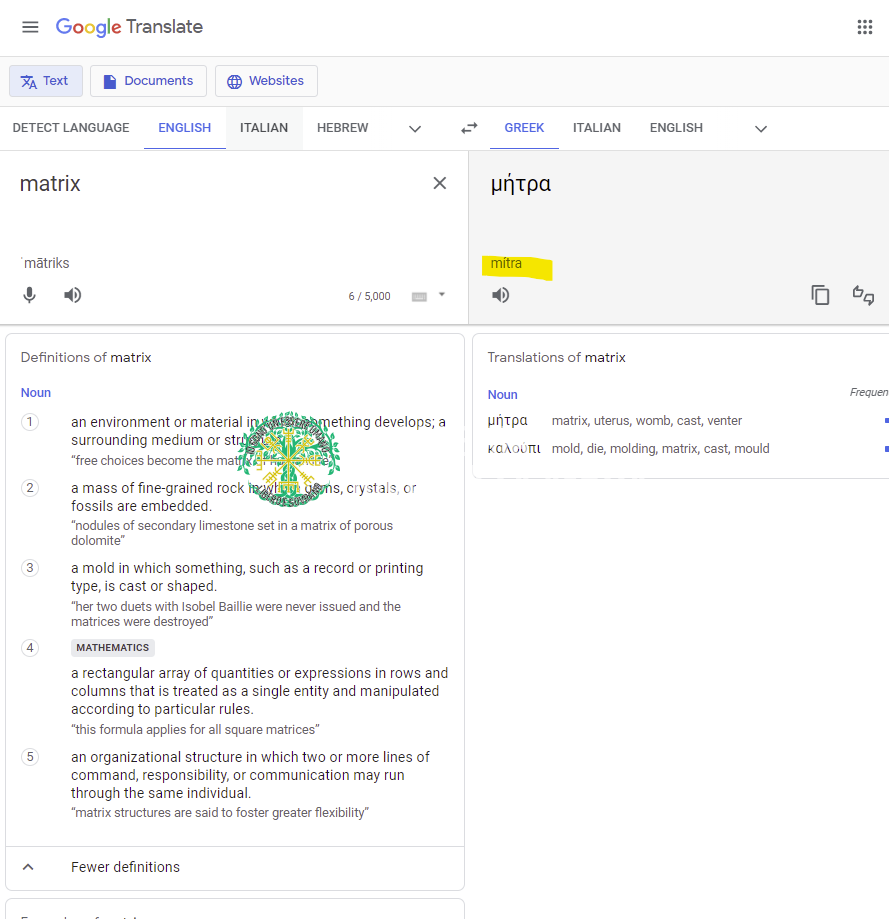Click the Google Translate logo
889x919 pixels.
point(129,27)
